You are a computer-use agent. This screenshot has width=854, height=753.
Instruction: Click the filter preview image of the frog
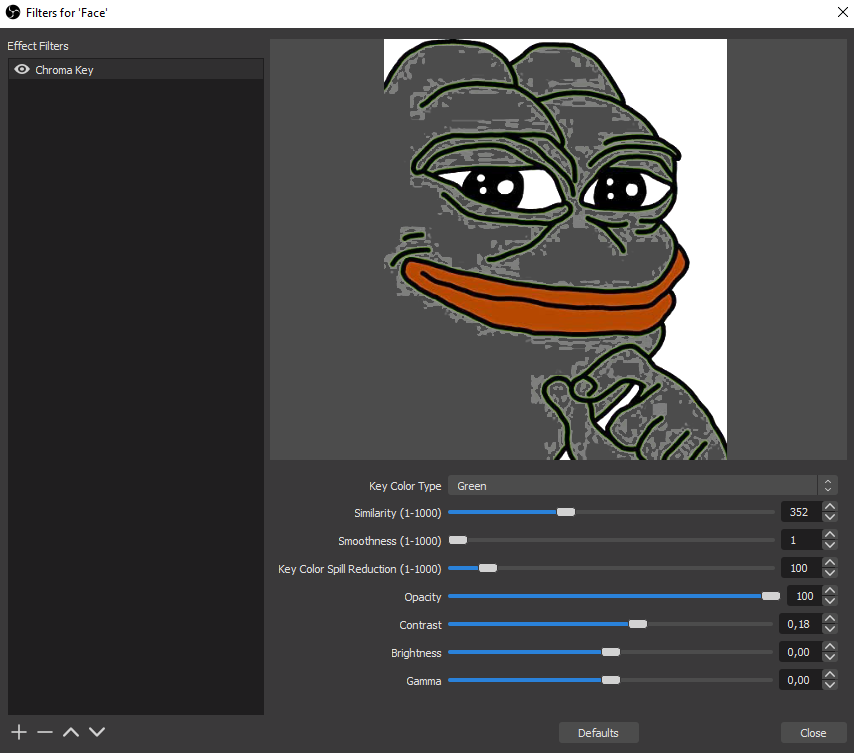555,249
